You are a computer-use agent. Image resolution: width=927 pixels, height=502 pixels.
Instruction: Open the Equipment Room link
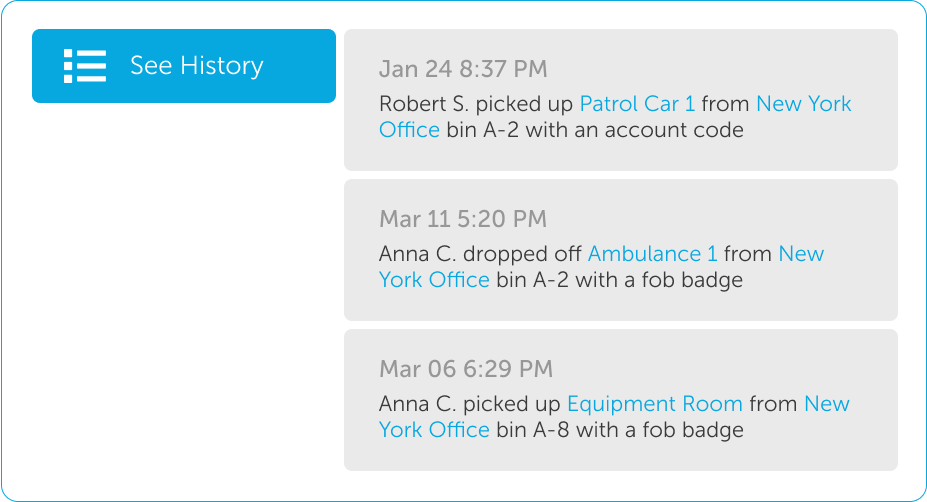[x=654, y=404]
